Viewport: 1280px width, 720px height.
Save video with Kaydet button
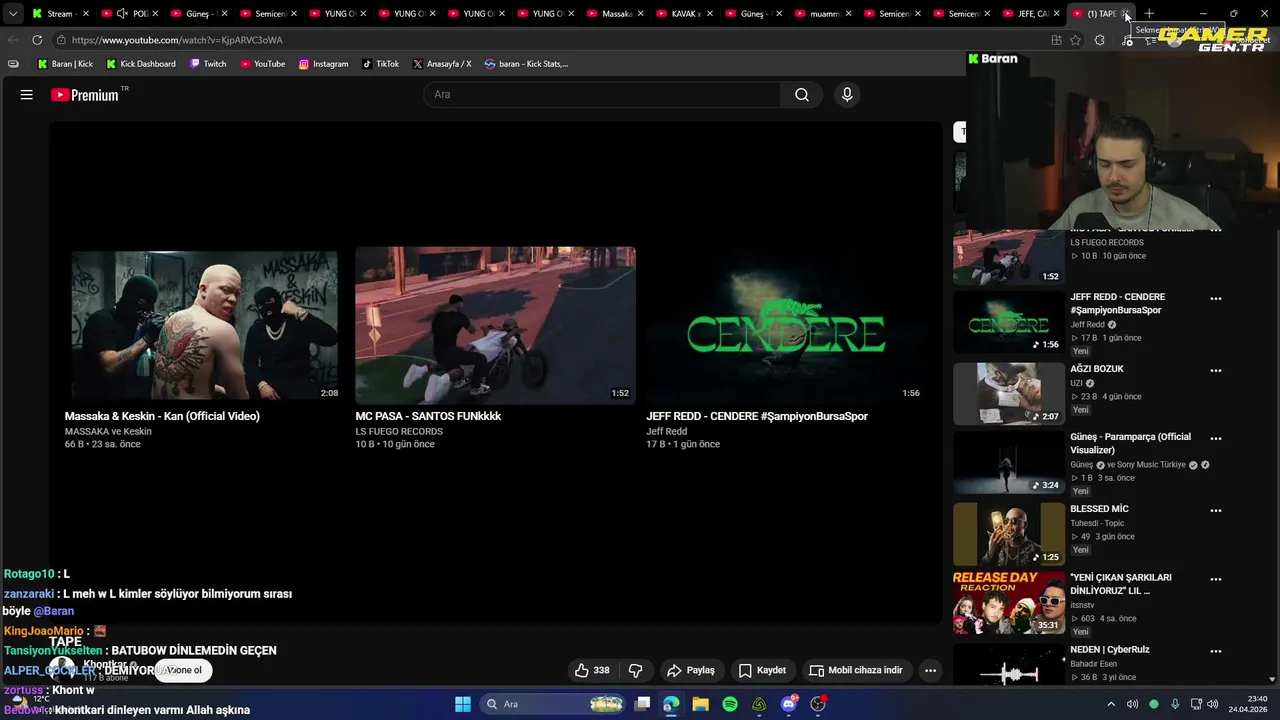pos(762,671)
